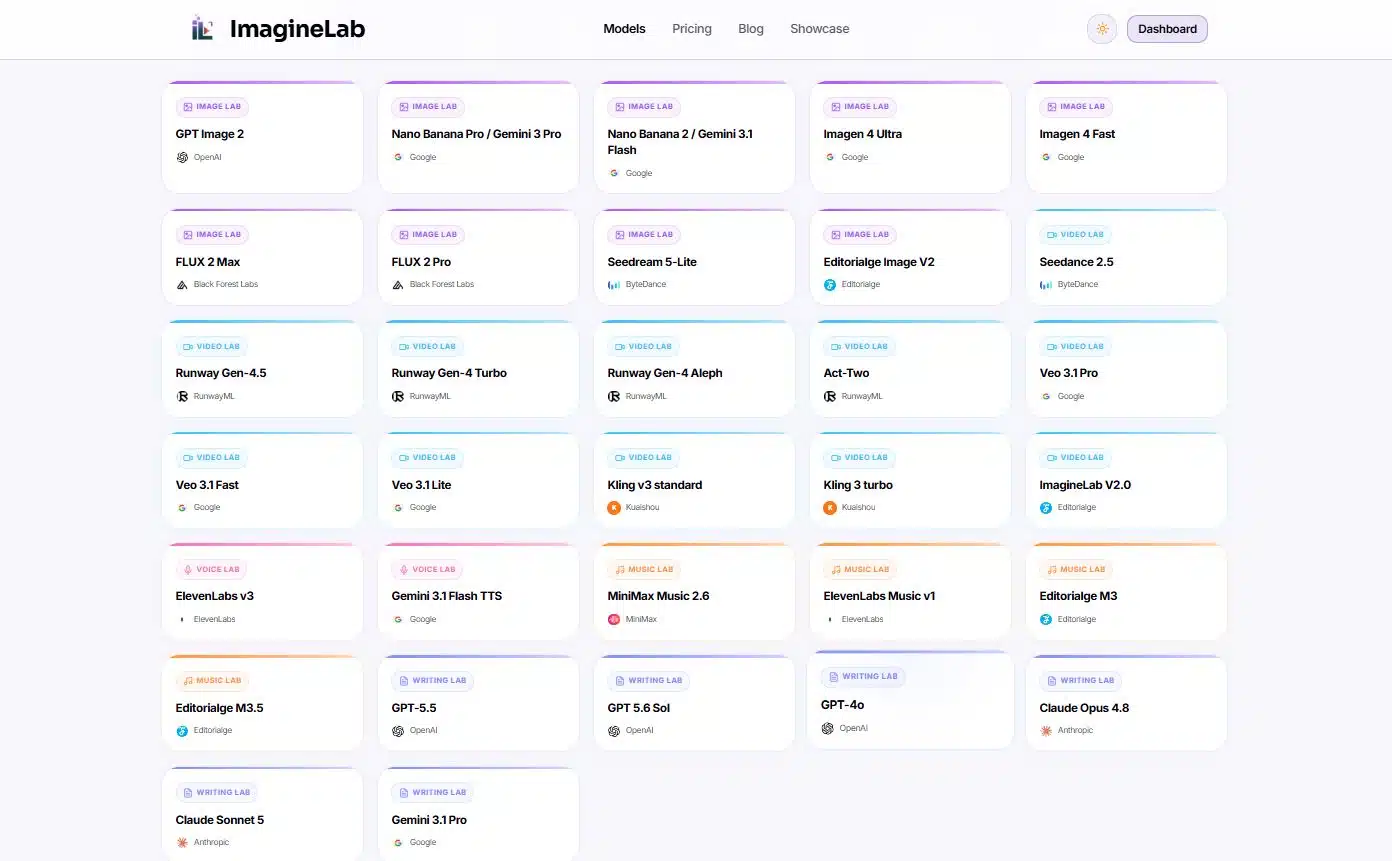Click Google icon under Veo 3.1 Pro
This screenshot has height=861, width=1392.
click(x=1046, y=396)
